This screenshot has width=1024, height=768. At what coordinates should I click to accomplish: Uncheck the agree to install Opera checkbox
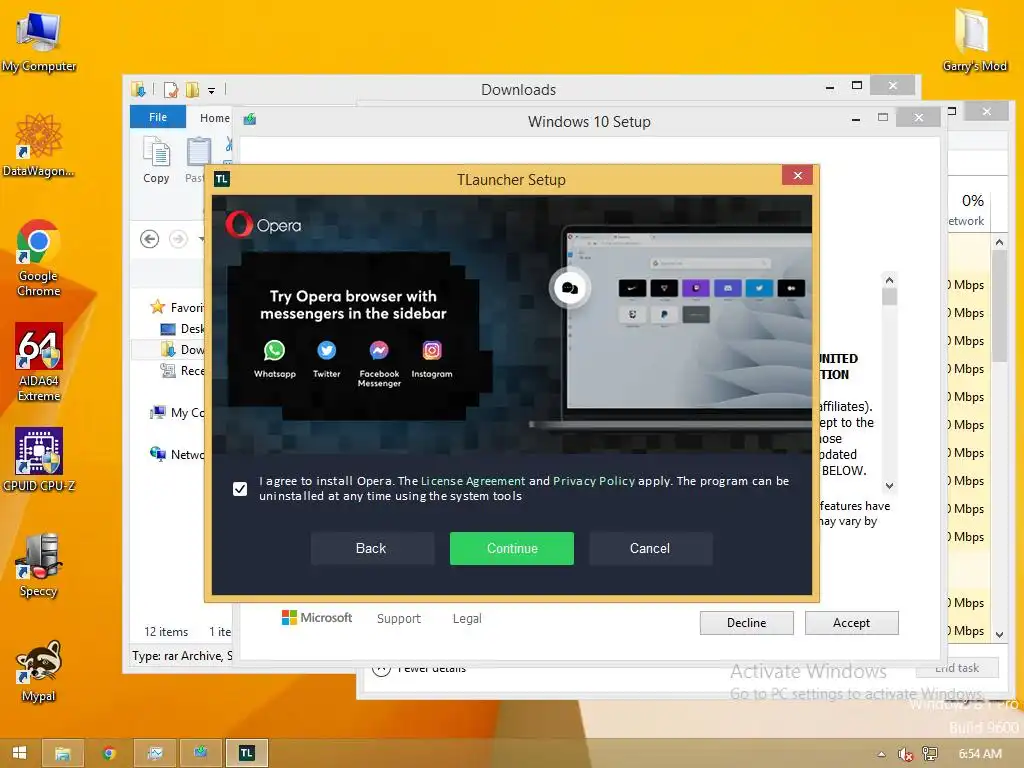pyautogui.click(x=240, y=488)
